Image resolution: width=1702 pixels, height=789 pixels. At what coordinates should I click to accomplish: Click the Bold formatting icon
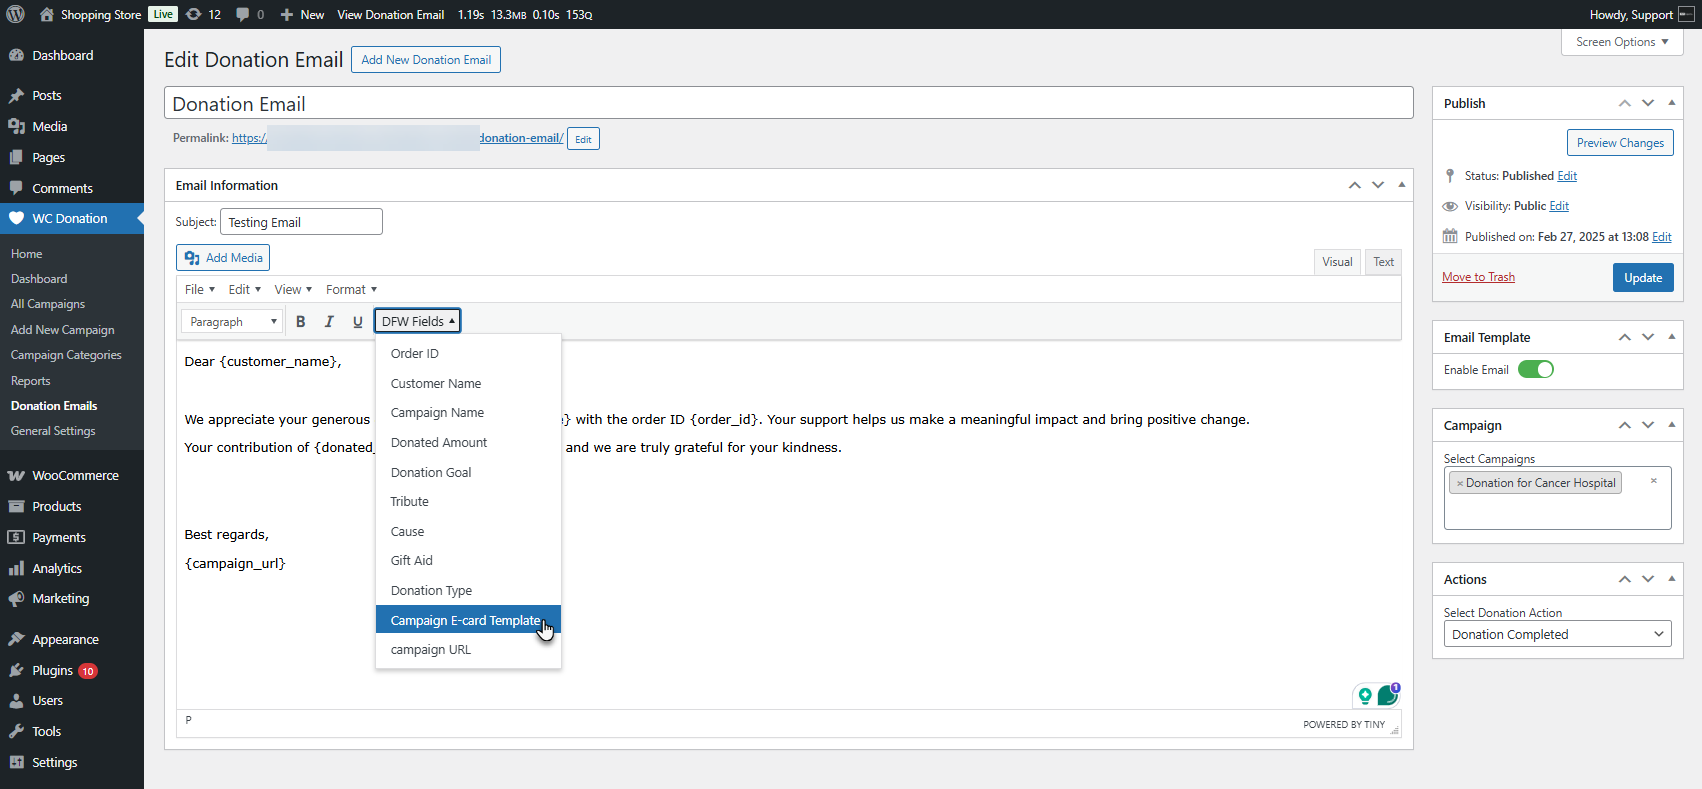point(300,322)
